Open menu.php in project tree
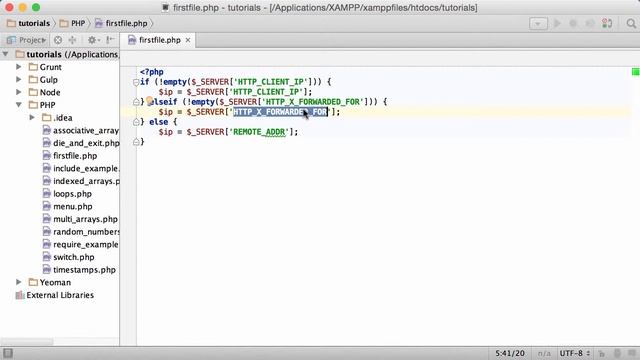The image size is (640, 360). click(67, 206)
